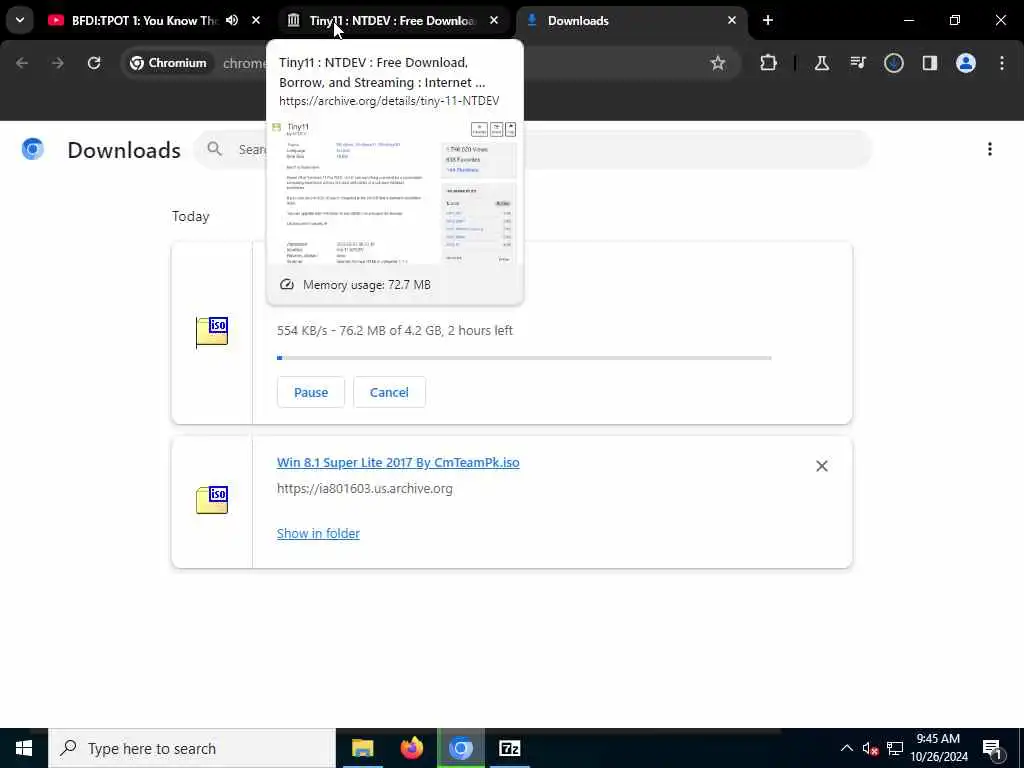Go back using the back arrow
The image size is (1024, 768).
pos(22,63)
